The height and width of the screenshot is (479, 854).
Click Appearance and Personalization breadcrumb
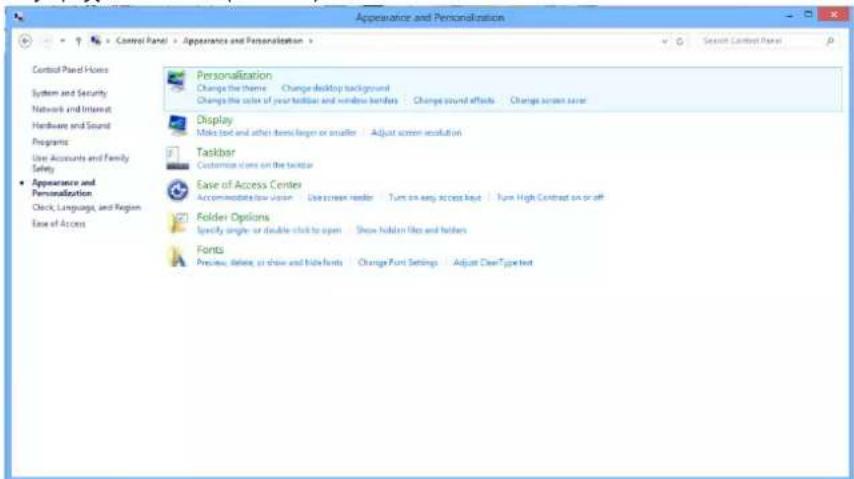point(243,41)
